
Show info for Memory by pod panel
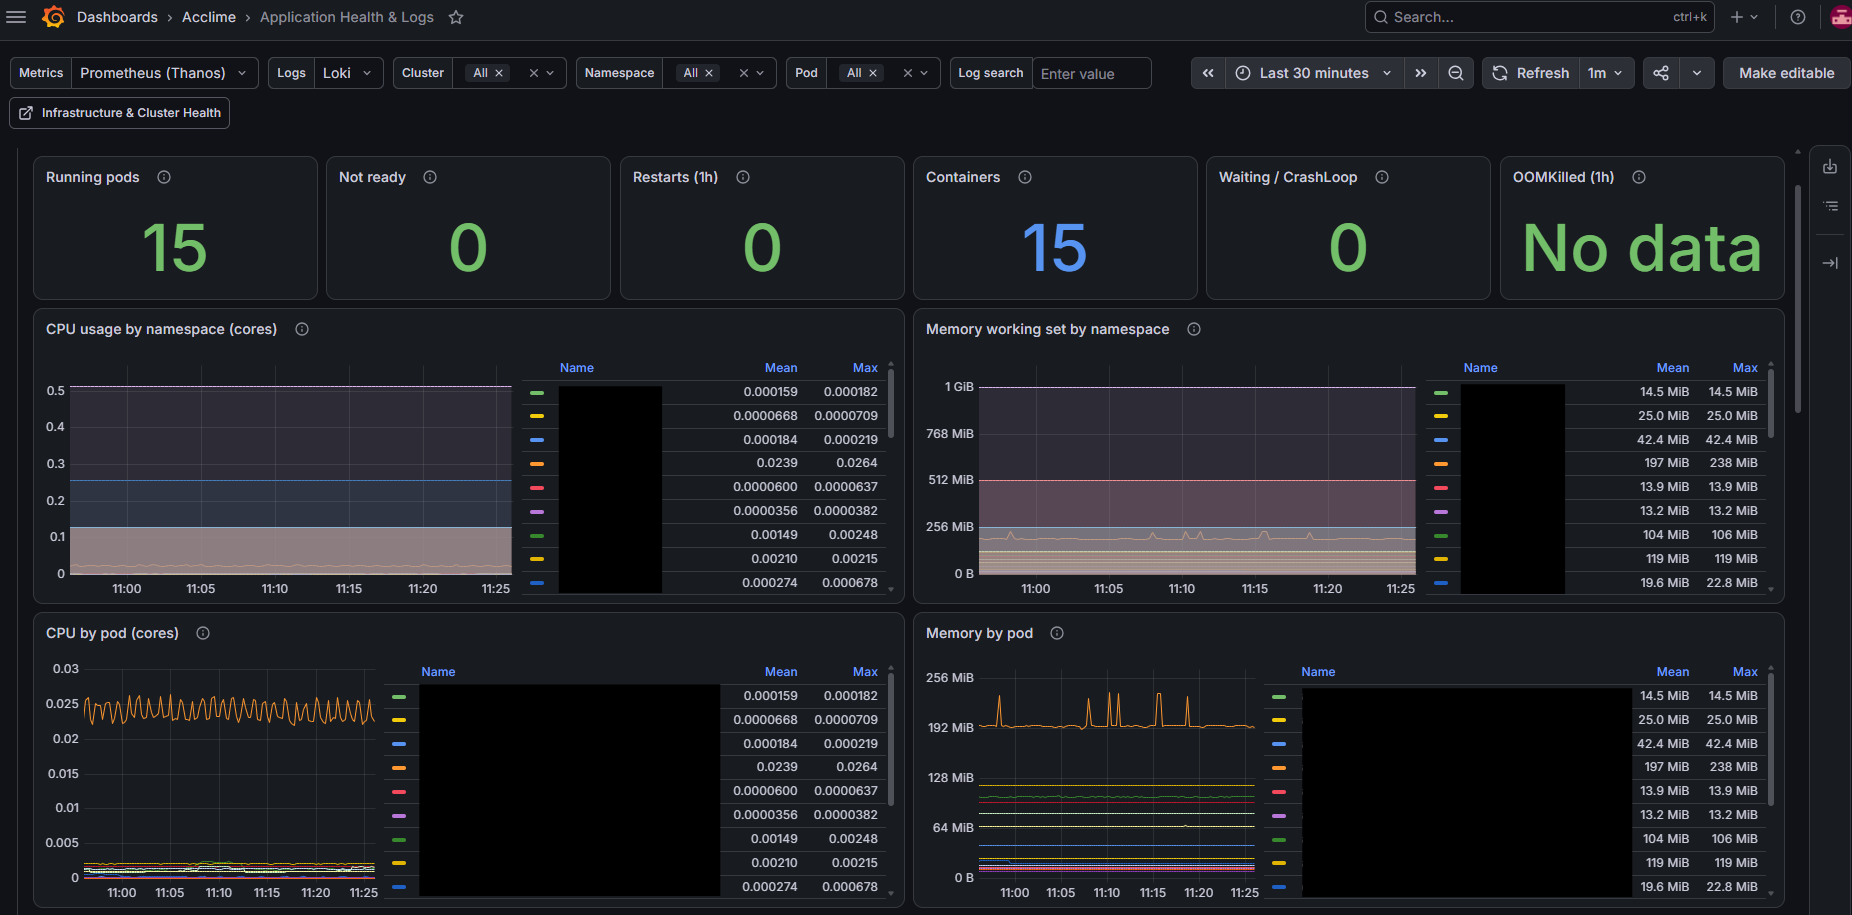1057,633
